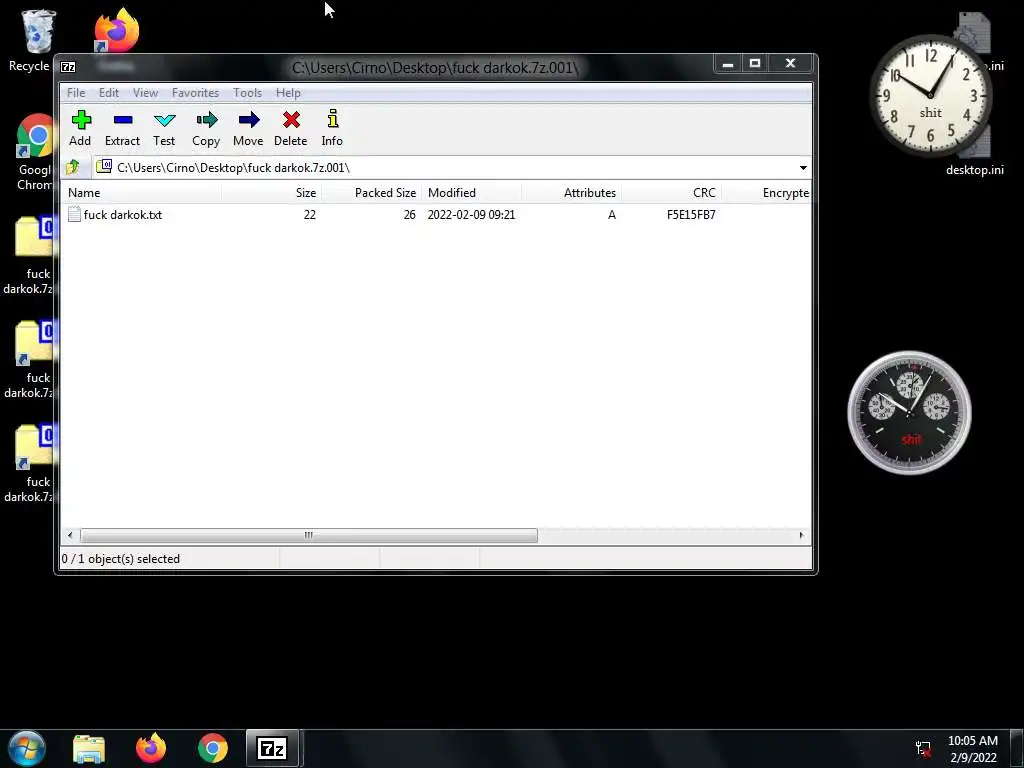Viewport: 1024px width, 768px height.
Task: Click the 7-Zip taskbar button
Action: pos(272,748)
